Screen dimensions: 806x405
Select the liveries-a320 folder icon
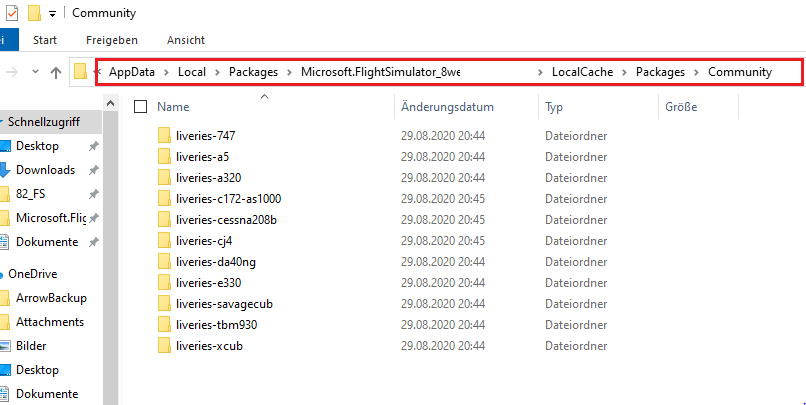click(164, 178)
